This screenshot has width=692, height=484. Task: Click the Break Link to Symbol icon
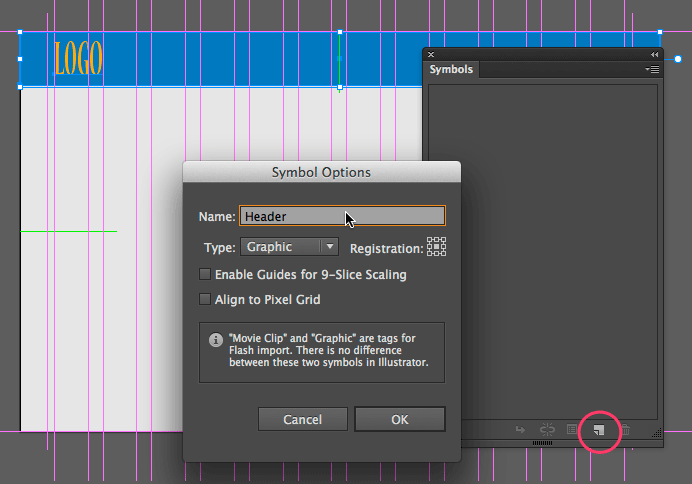pyautogui.click(x=547, y=430)
